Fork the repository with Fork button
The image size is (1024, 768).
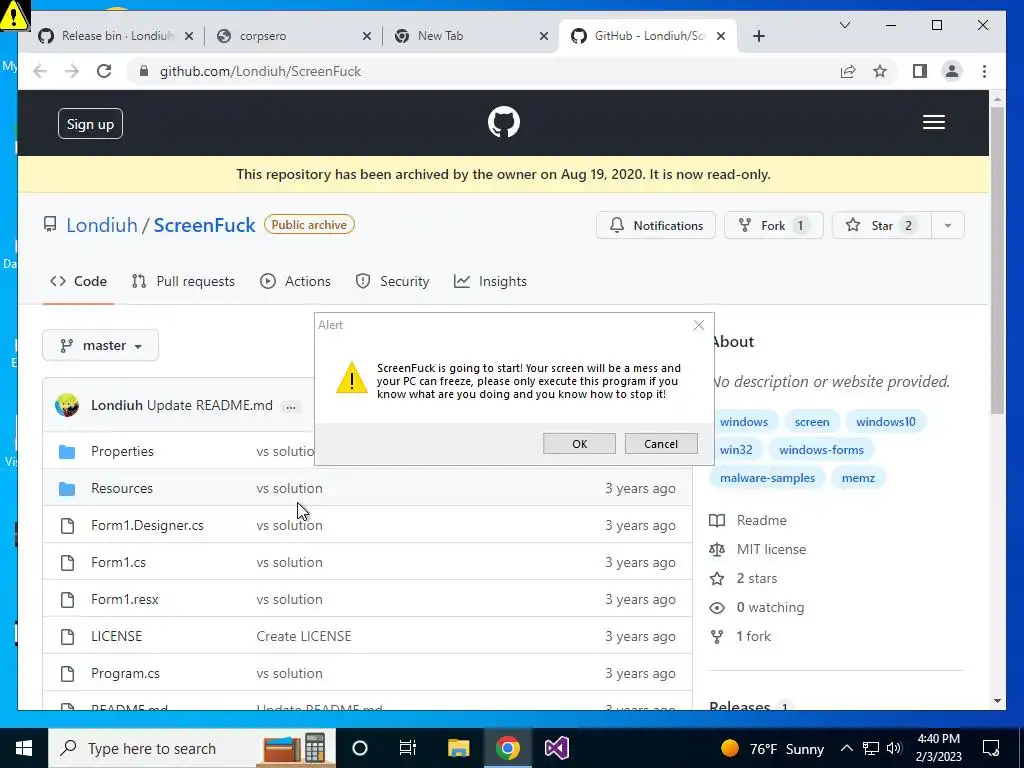coord(773,225)
